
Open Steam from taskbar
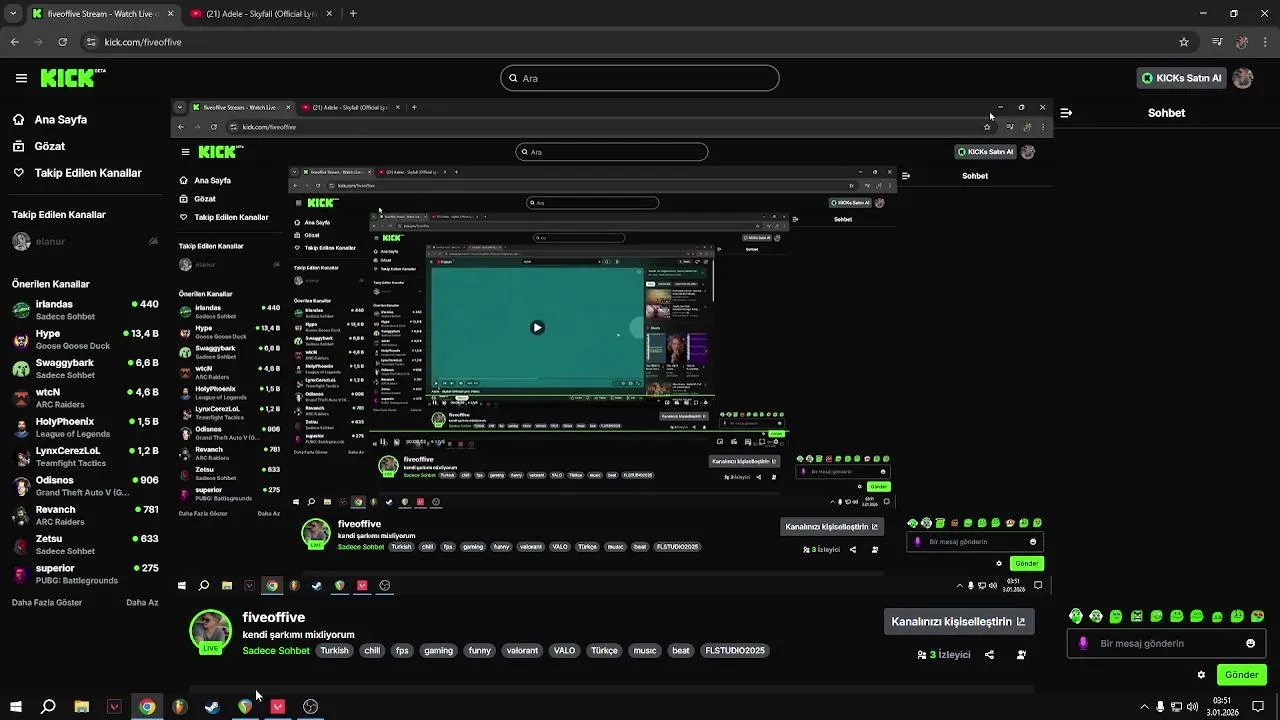212,706
